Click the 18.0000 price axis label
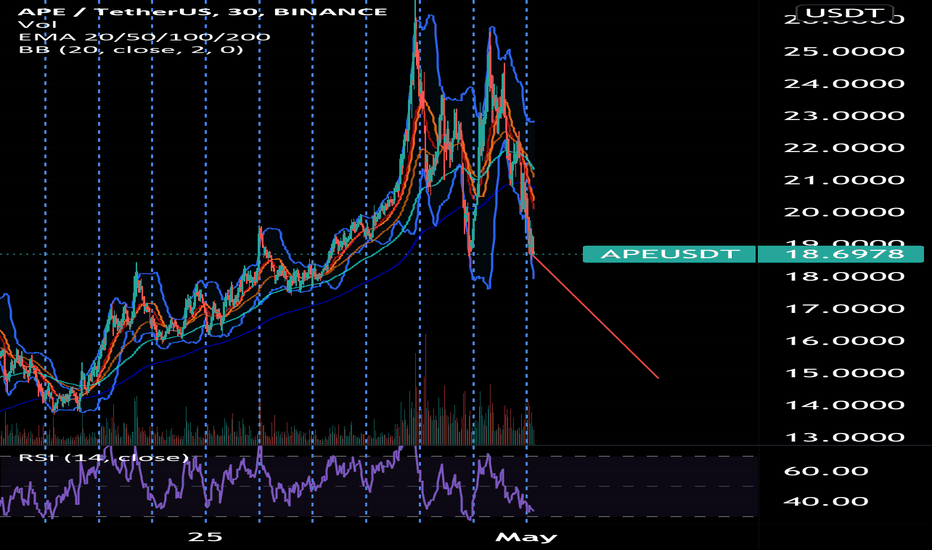This screenshot has height=550, width=932. click(x=845, y=276)
